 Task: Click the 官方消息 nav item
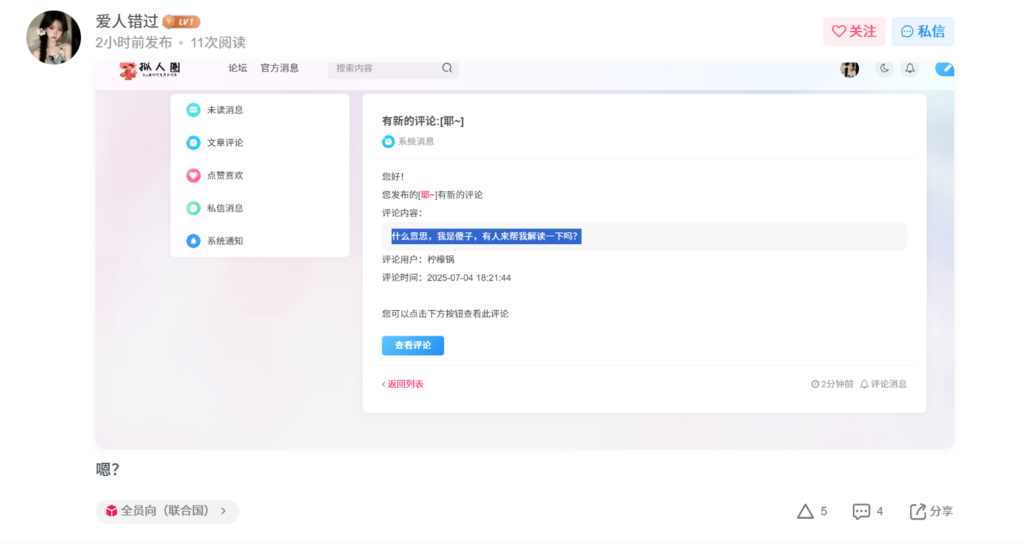[x=279, y=69]
